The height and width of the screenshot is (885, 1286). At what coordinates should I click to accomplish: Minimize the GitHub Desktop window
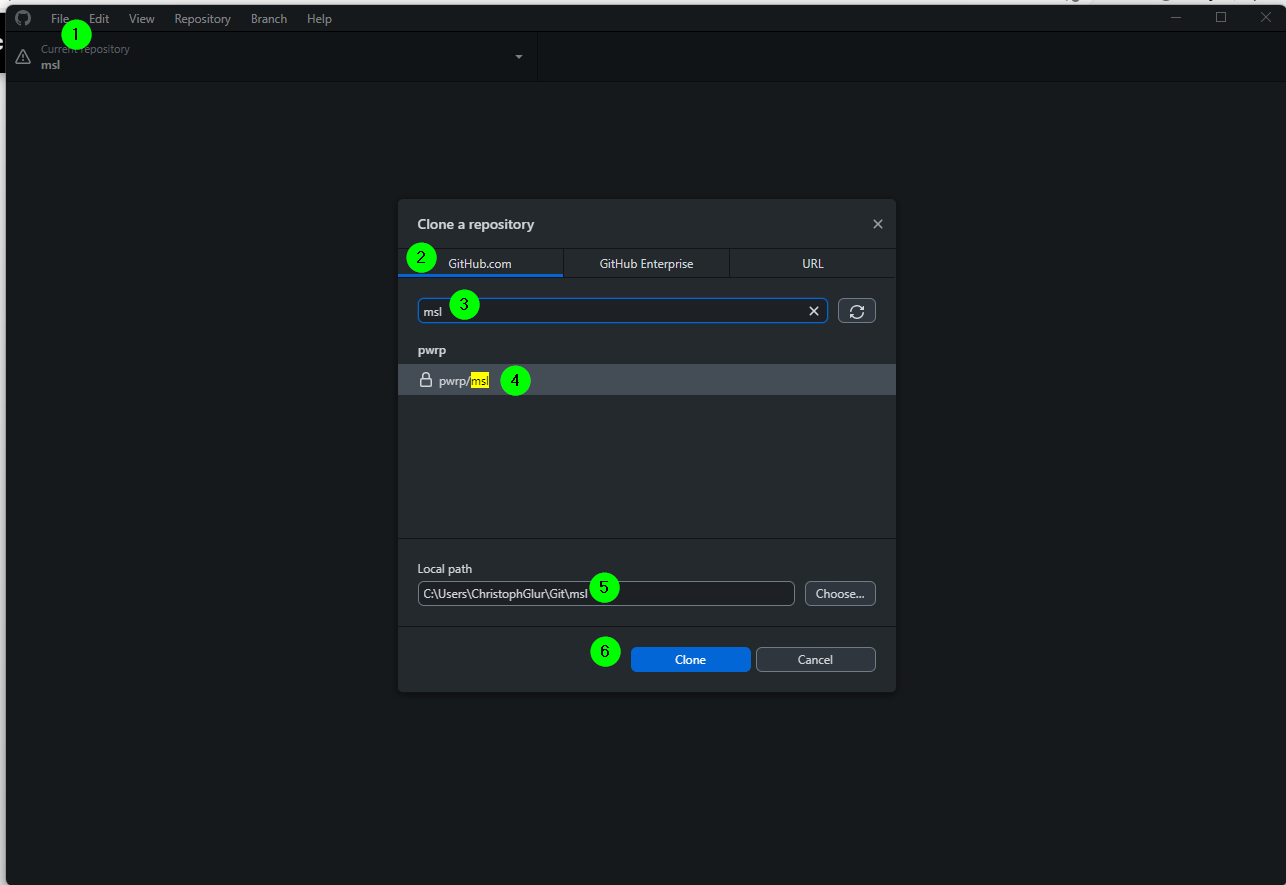[1177, 17]
